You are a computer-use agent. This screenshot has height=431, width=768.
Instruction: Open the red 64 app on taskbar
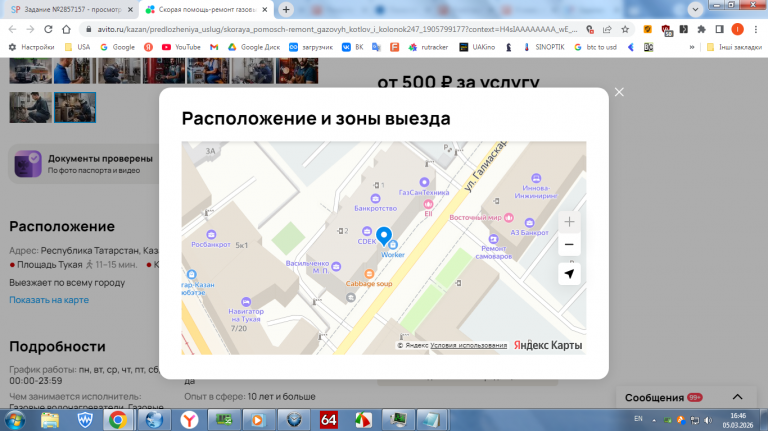(328, 420)
